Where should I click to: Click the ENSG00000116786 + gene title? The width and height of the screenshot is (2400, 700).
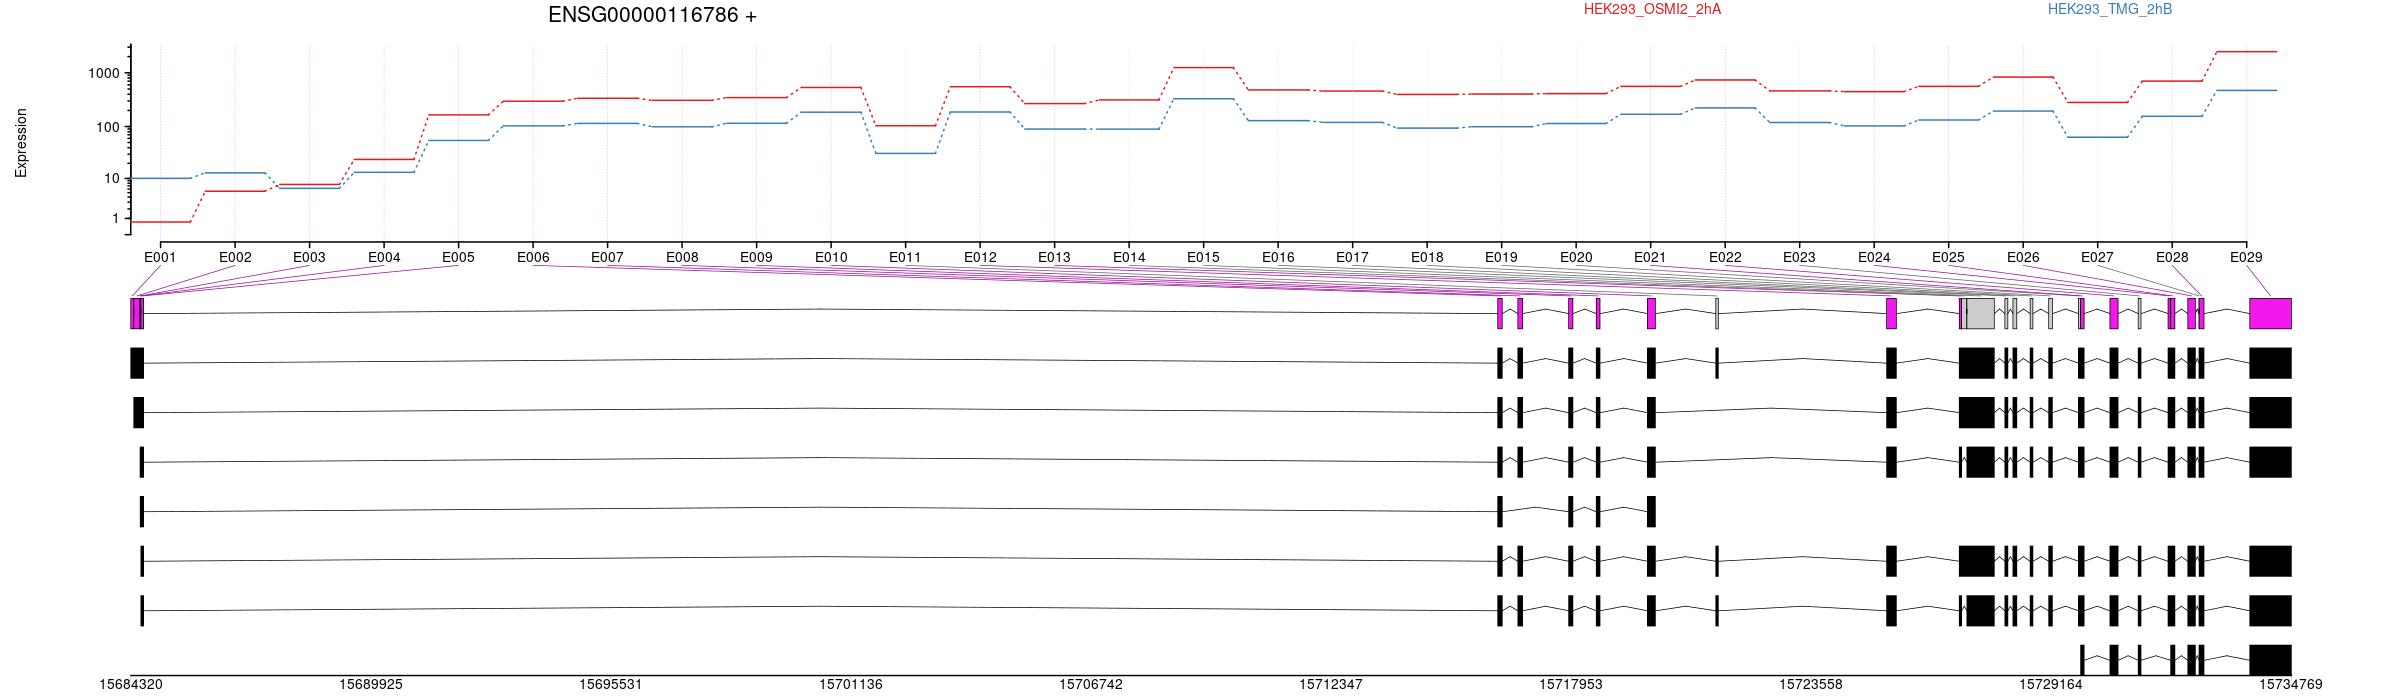tap(652, 15)
